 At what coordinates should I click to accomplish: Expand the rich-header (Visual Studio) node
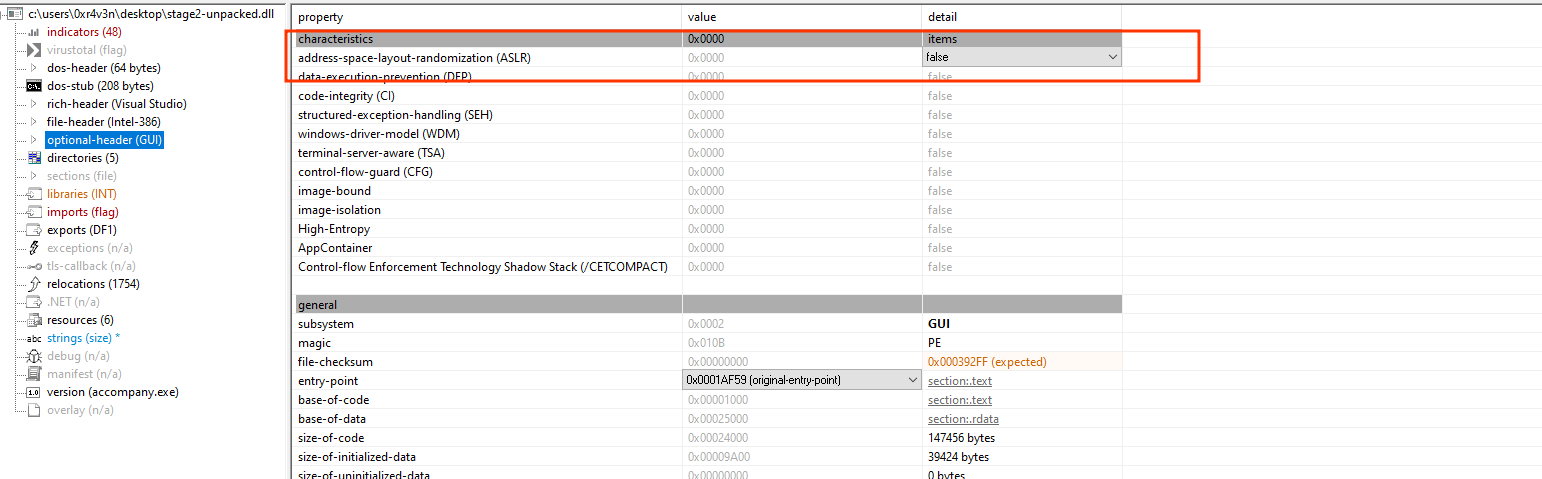34,104
